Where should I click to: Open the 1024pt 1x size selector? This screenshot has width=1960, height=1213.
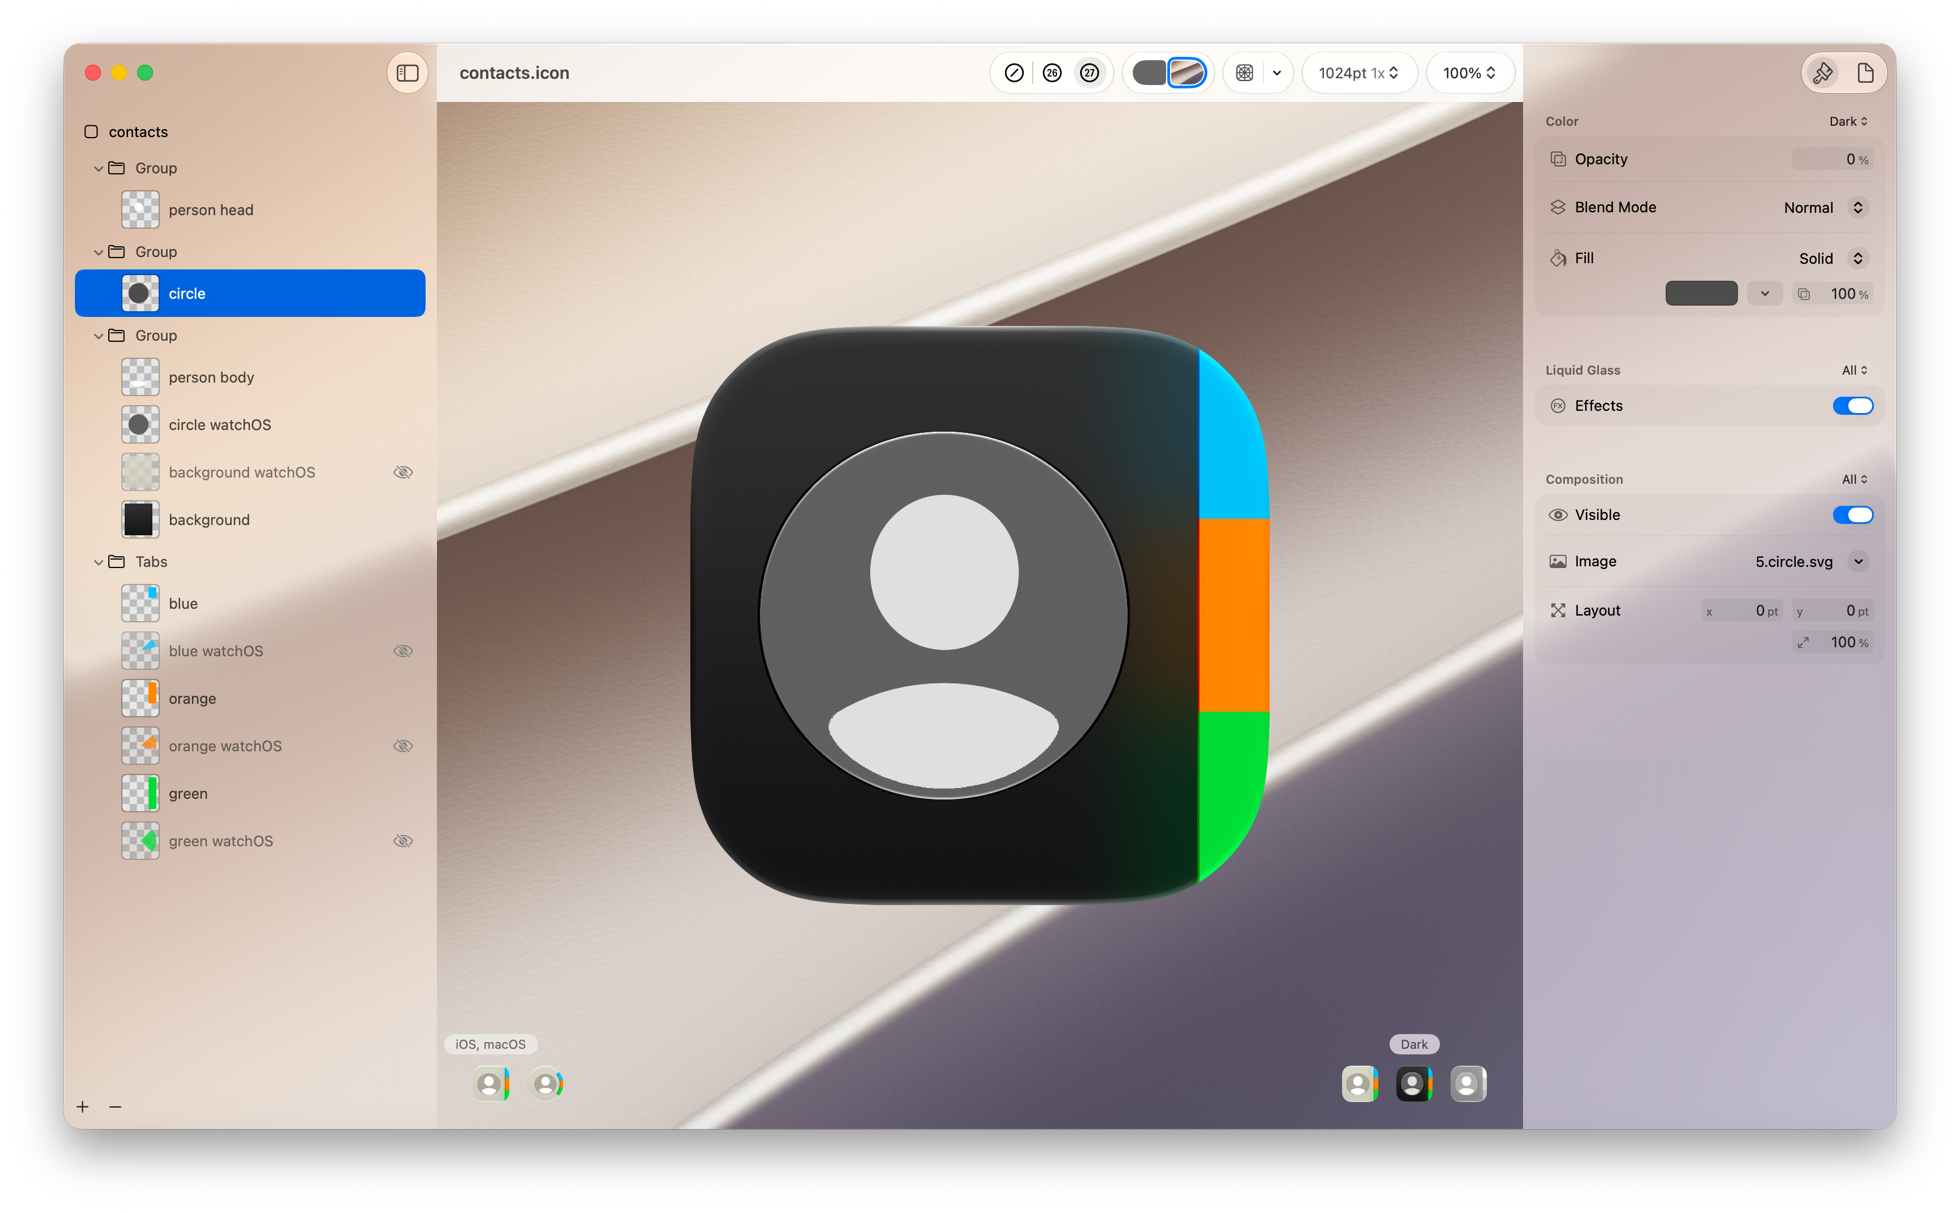[x=1359, y=73]
